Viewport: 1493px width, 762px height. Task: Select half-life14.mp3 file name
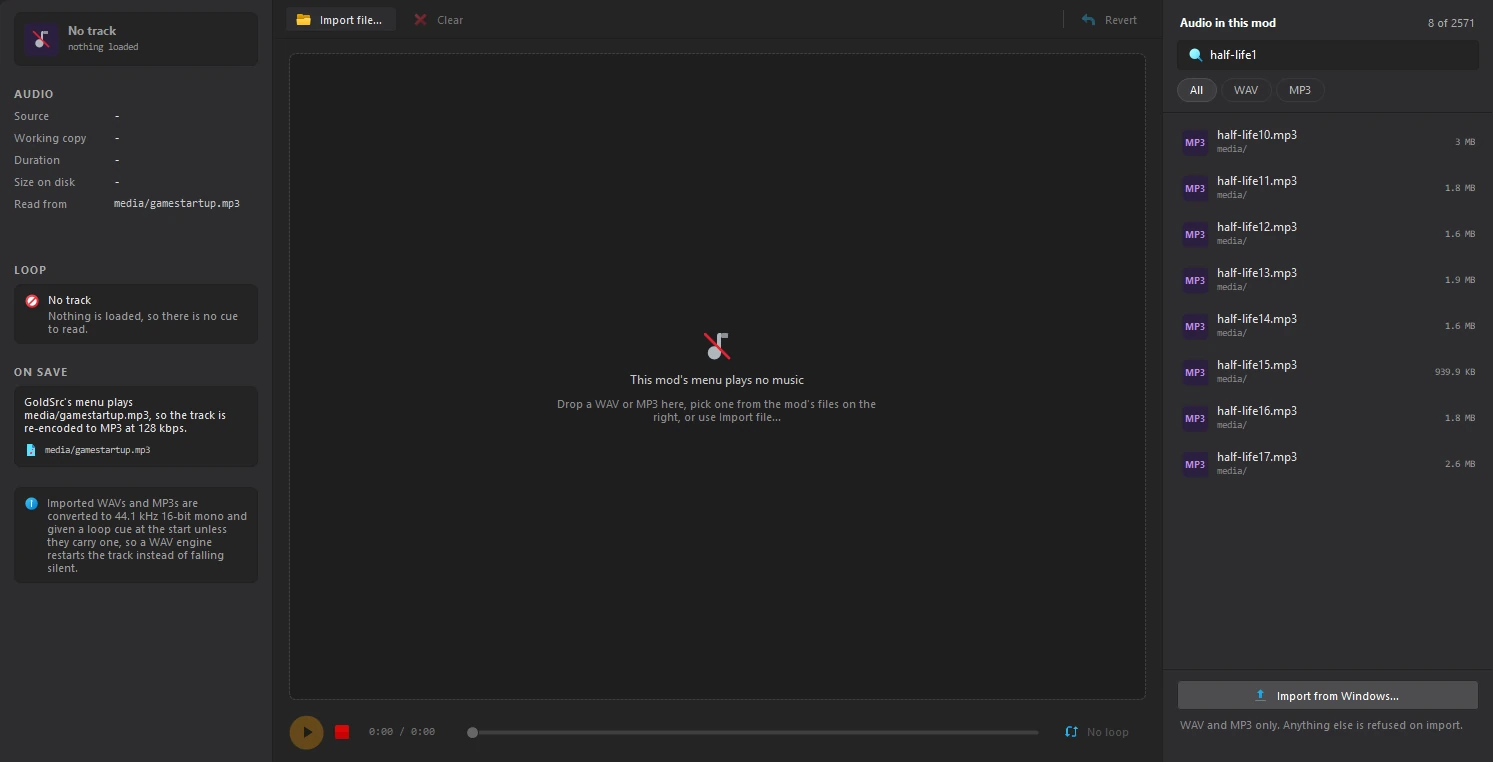click(1257, 319)
